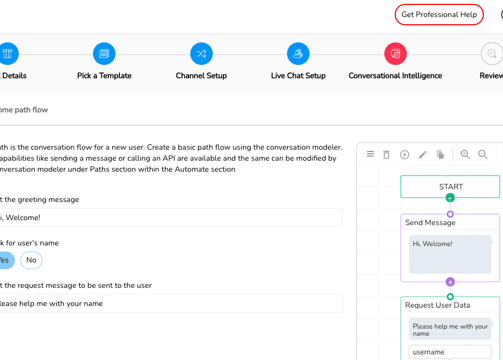Edit the request message input field
Image resolution: width=503 pixels, height=360 pixels.
pos(171,303)
